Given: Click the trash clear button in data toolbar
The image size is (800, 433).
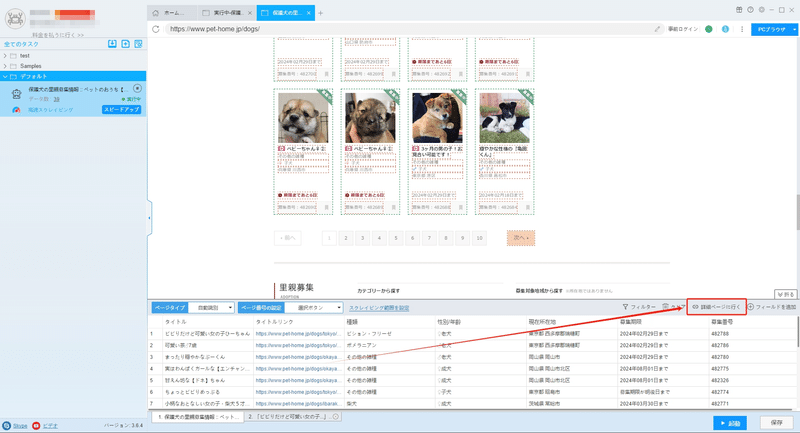Looking at the screenshot, I should pos(673,307).
